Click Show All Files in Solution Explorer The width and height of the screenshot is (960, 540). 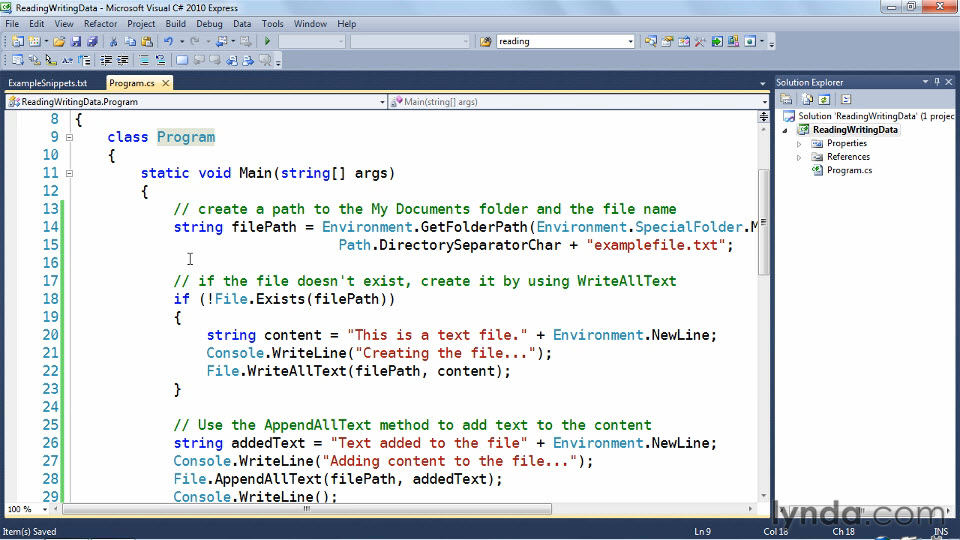coord(808,99)
